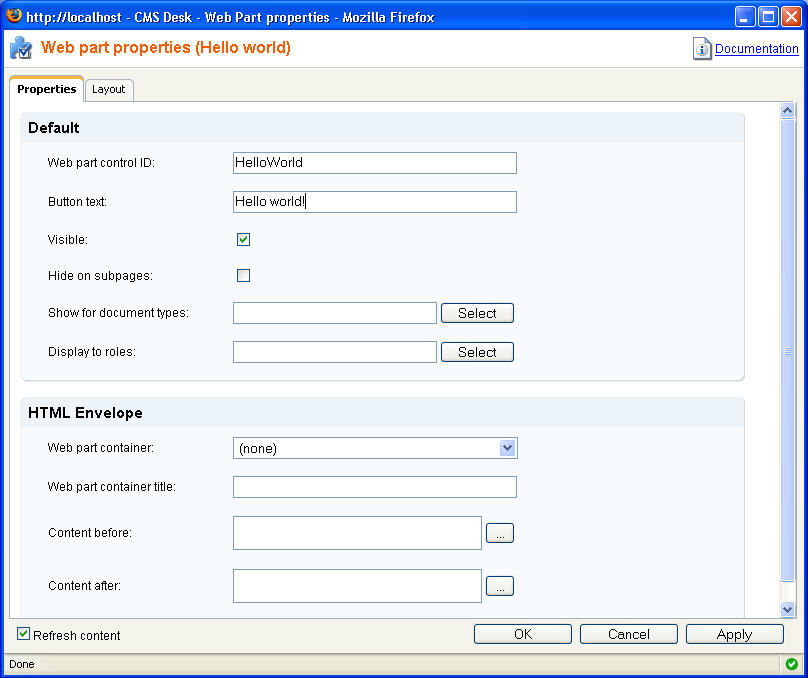Open the Content after editor ellipsis button
Screen dimensions: 808x678
500,586
